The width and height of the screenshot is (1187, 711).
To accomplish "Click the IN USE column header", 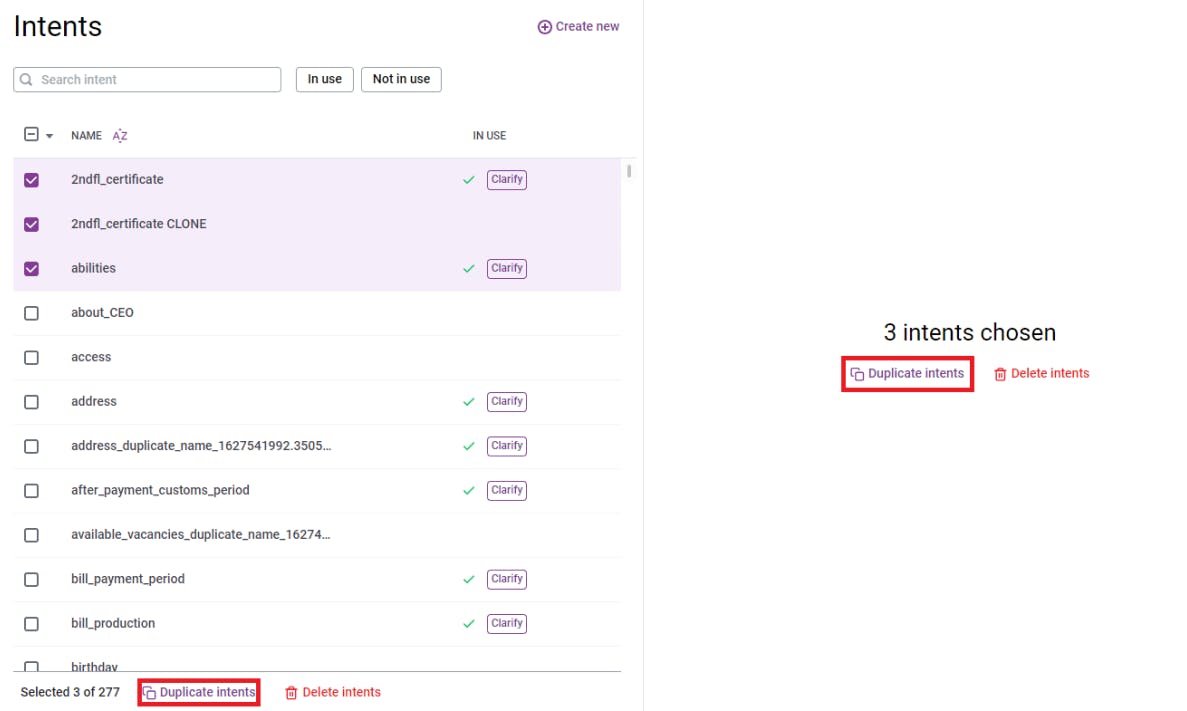I will pos(489,136).
